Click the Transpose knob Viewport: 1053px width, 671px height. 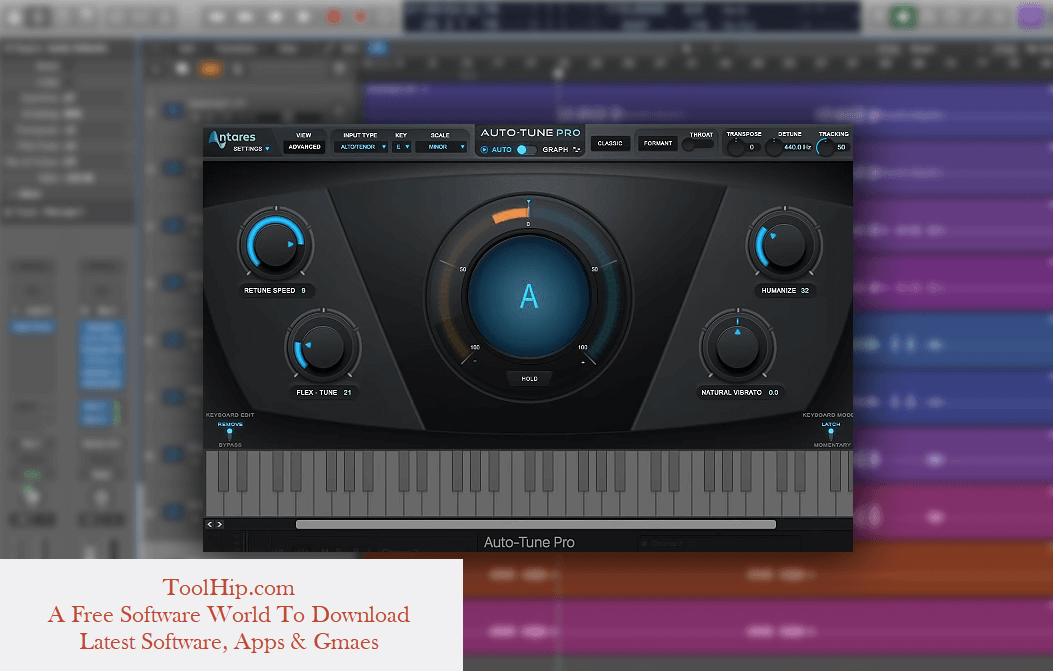(x=735, y=147)
